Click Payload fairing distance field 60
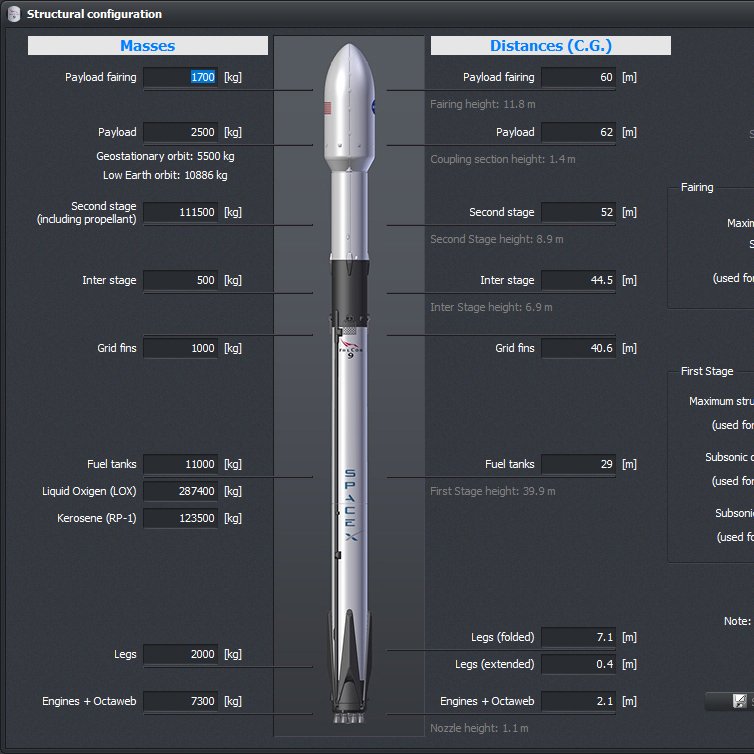The width and height of the screenshot is (754, 754). [x=578, y=77]
